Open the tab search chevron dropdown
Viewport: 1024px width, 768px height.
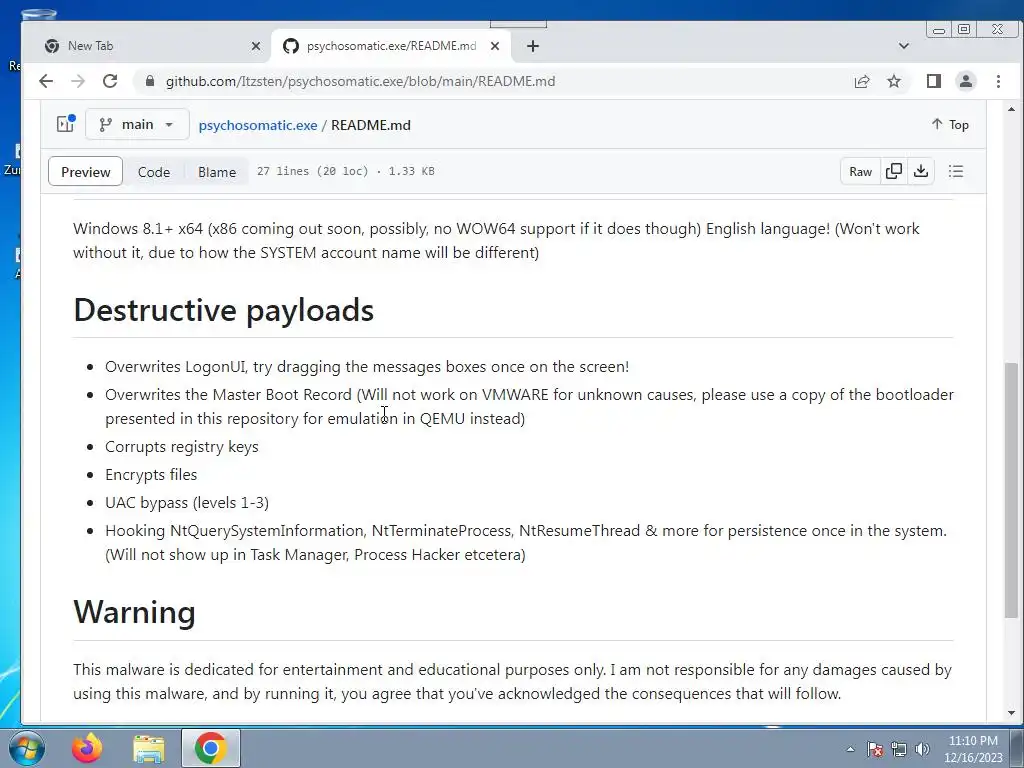(x=904, y=46)
